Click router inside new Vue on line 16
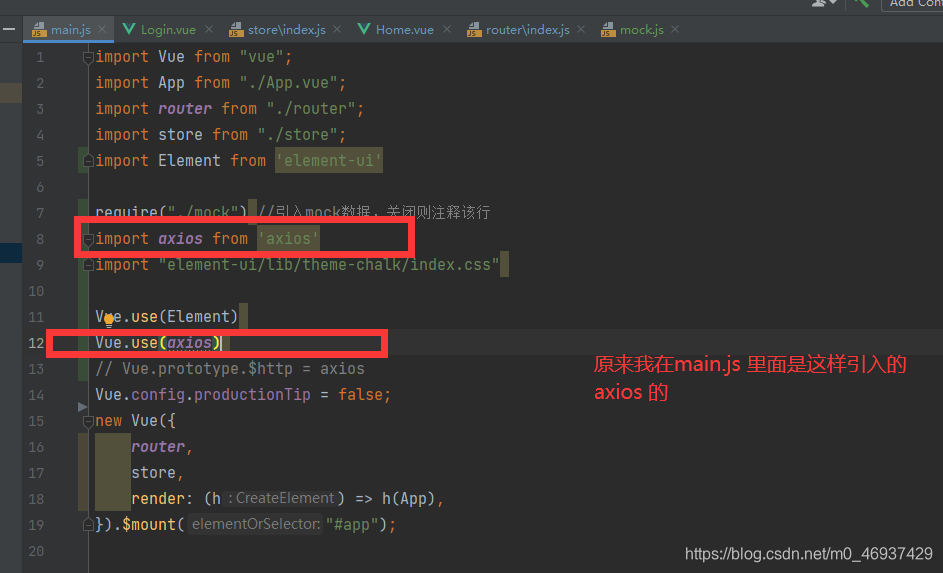 click(158, 447)
